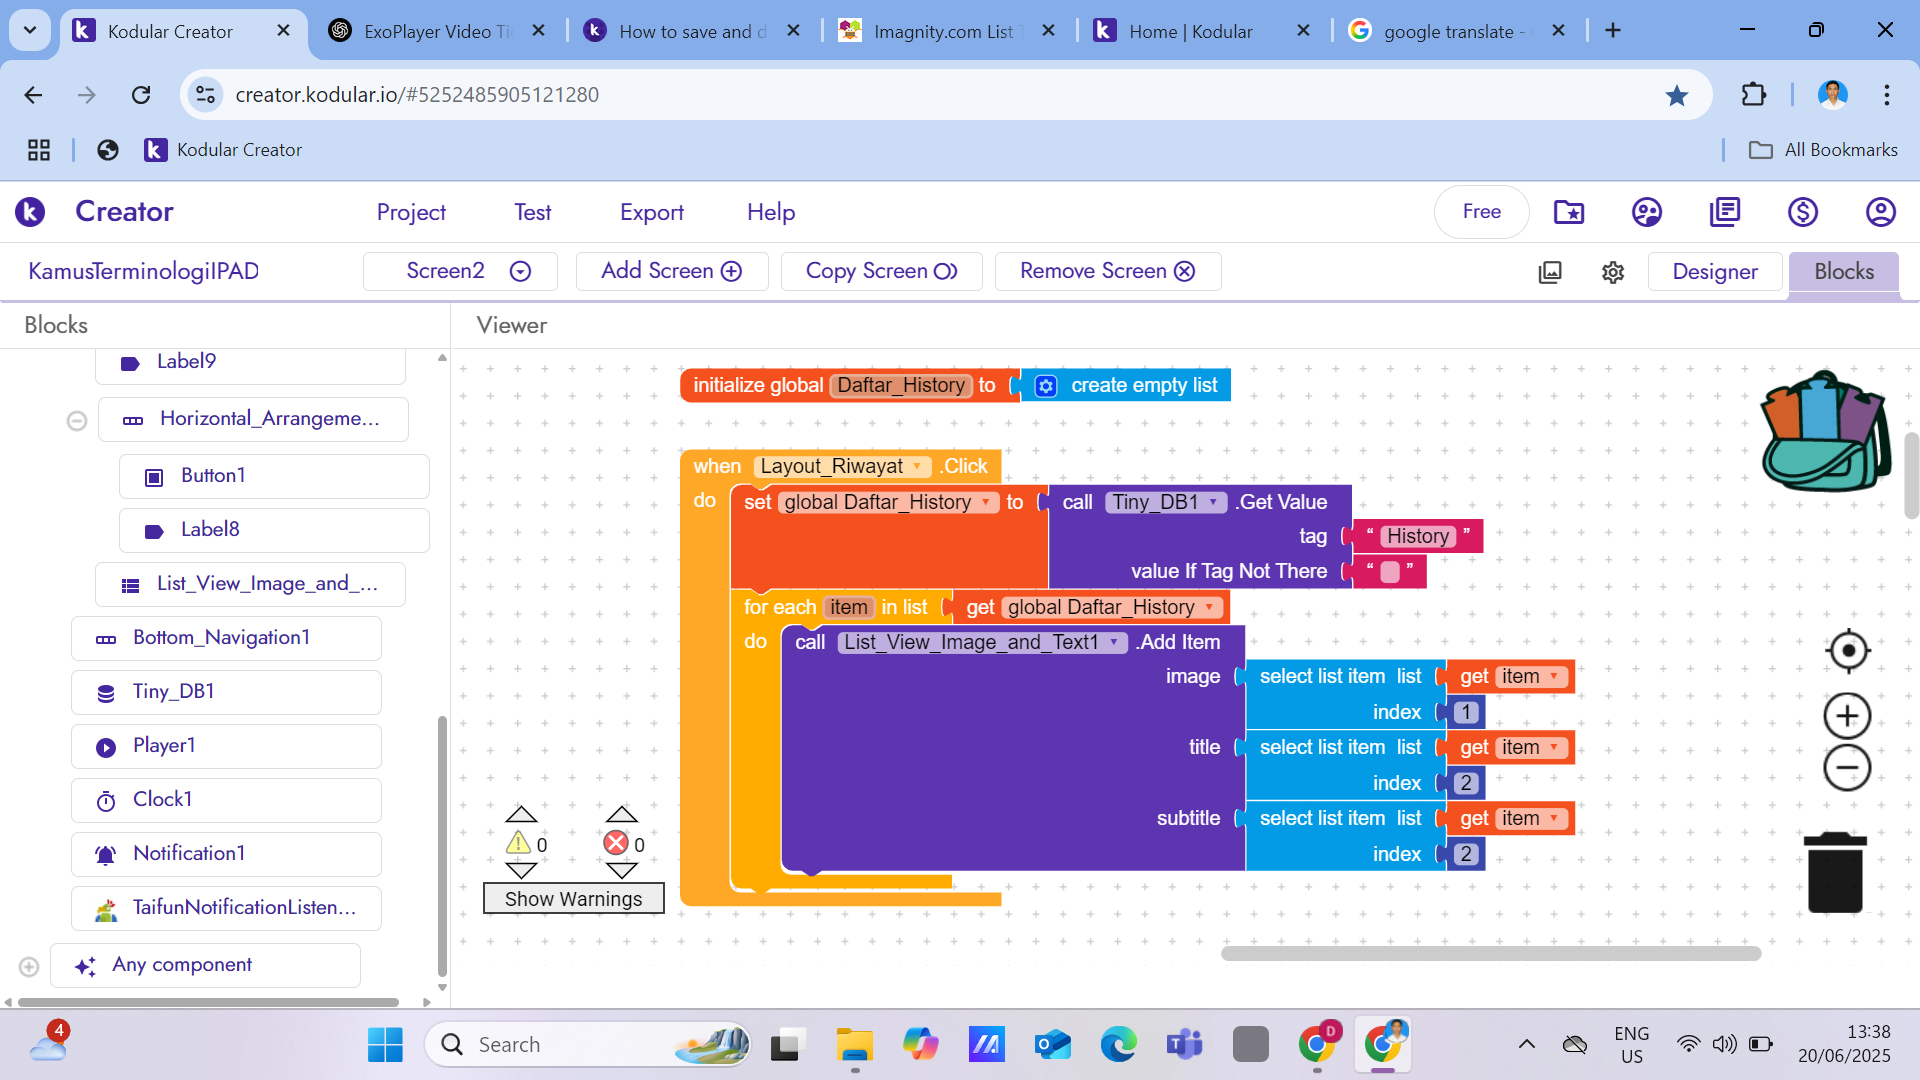Screen dimensions: 1920x1080
Task: Open the Project menu
Action: [411, 212]
